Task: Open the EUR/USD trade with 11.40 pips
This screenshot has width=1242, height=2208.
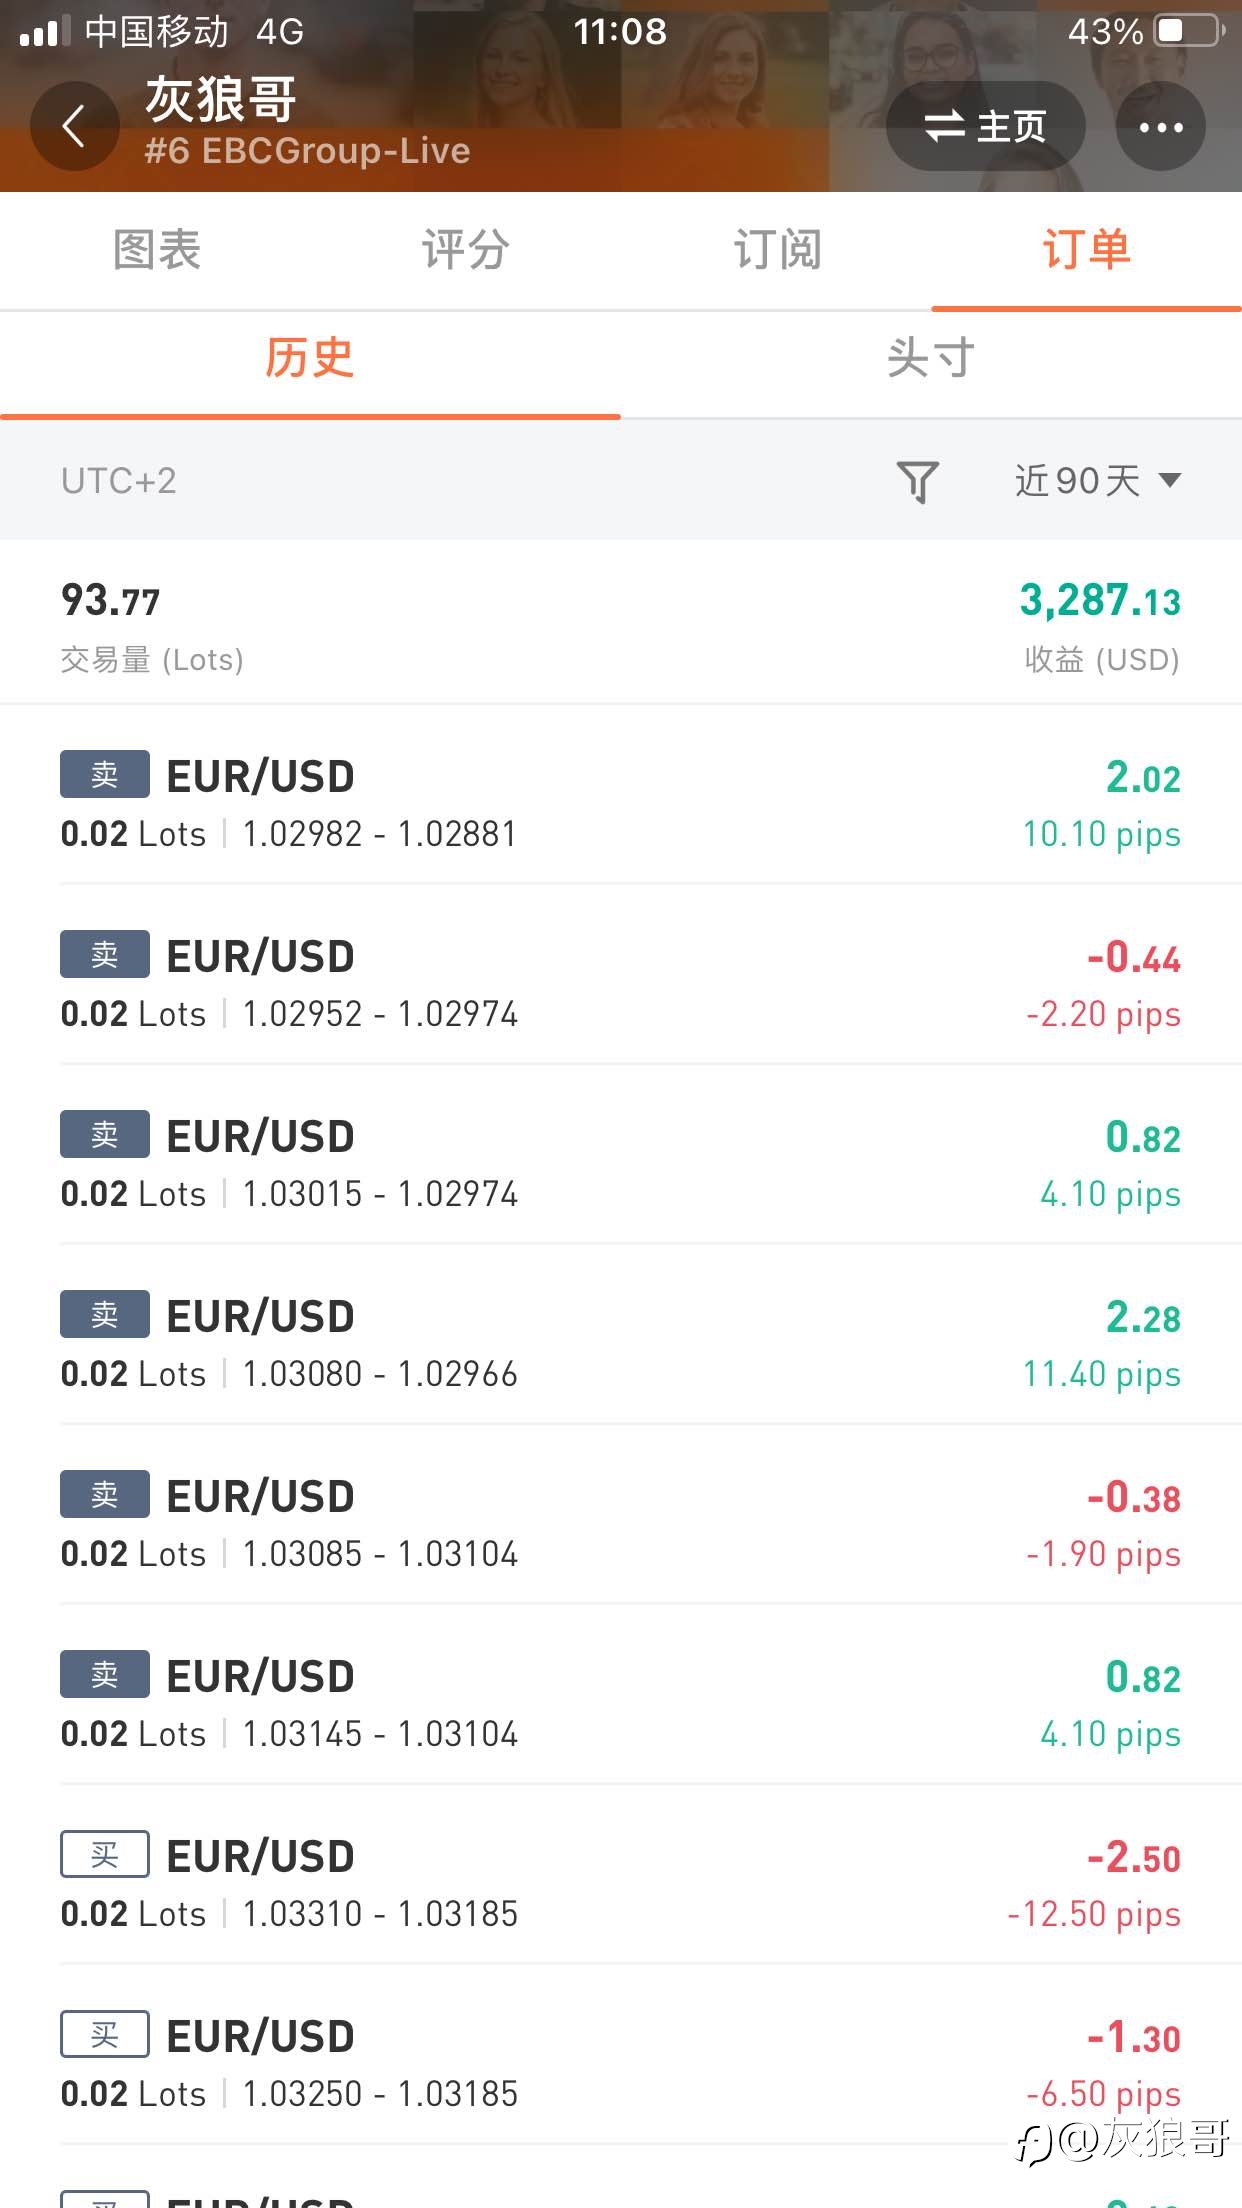Action: click(620, 1344)
